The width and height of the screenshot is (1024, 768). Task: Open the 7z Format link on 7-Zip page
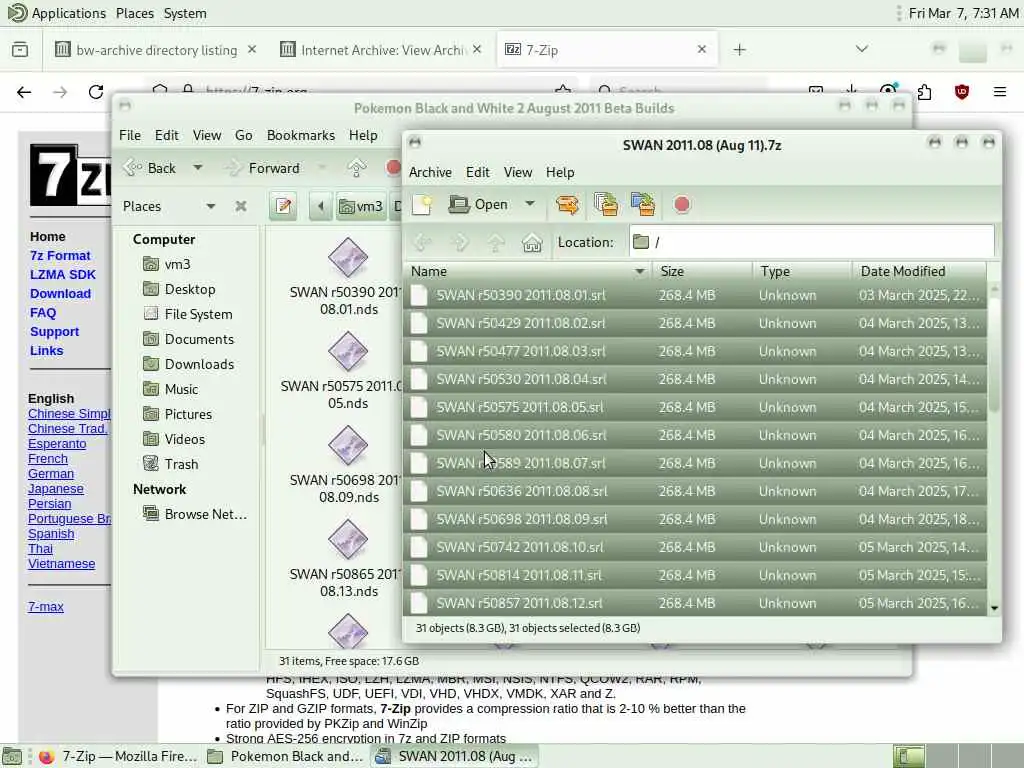(60, 255)
